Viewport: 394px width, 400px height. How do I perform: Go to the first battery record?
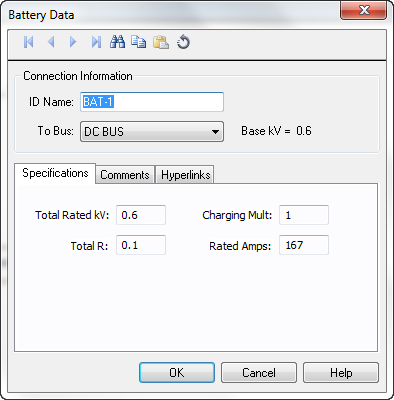[x=29, y=42]
